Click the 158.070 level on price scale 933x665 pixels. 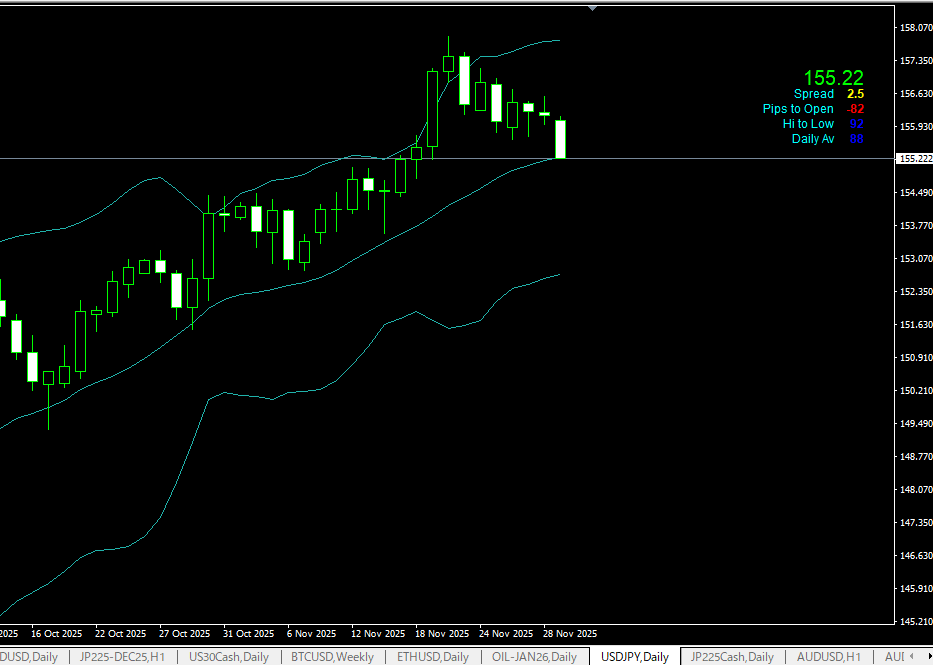[x=911, y=28]
